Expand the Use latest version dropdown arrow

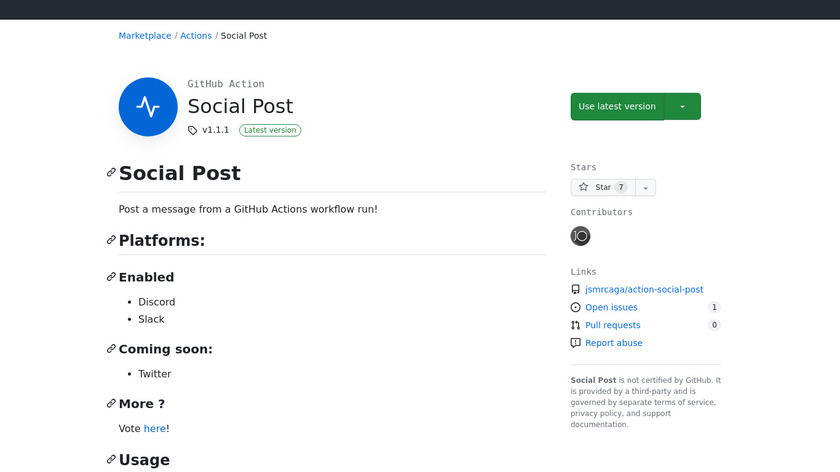point(682,106)
